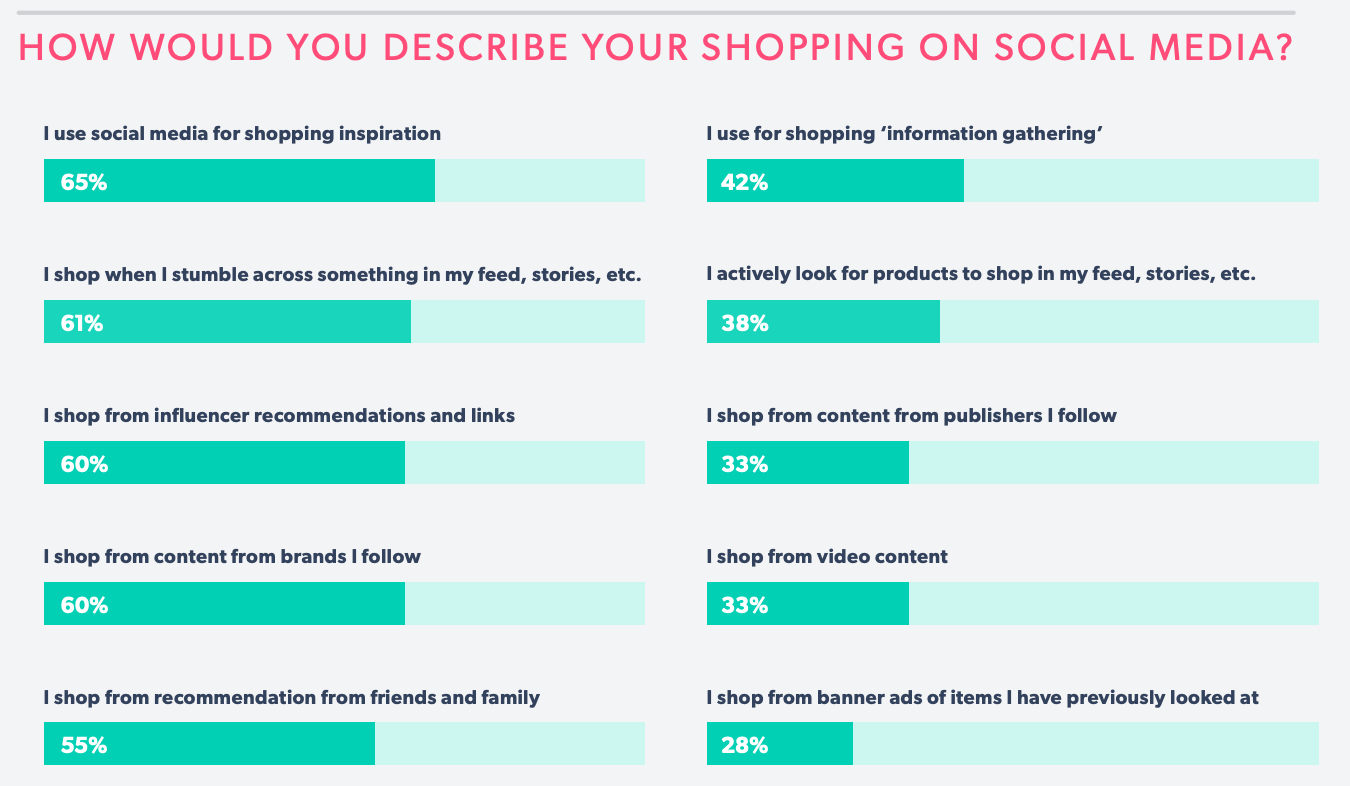Select the 'content from brands I follow' label
This screenshot has height=786, width=1350.
click(x=232, y=556)
